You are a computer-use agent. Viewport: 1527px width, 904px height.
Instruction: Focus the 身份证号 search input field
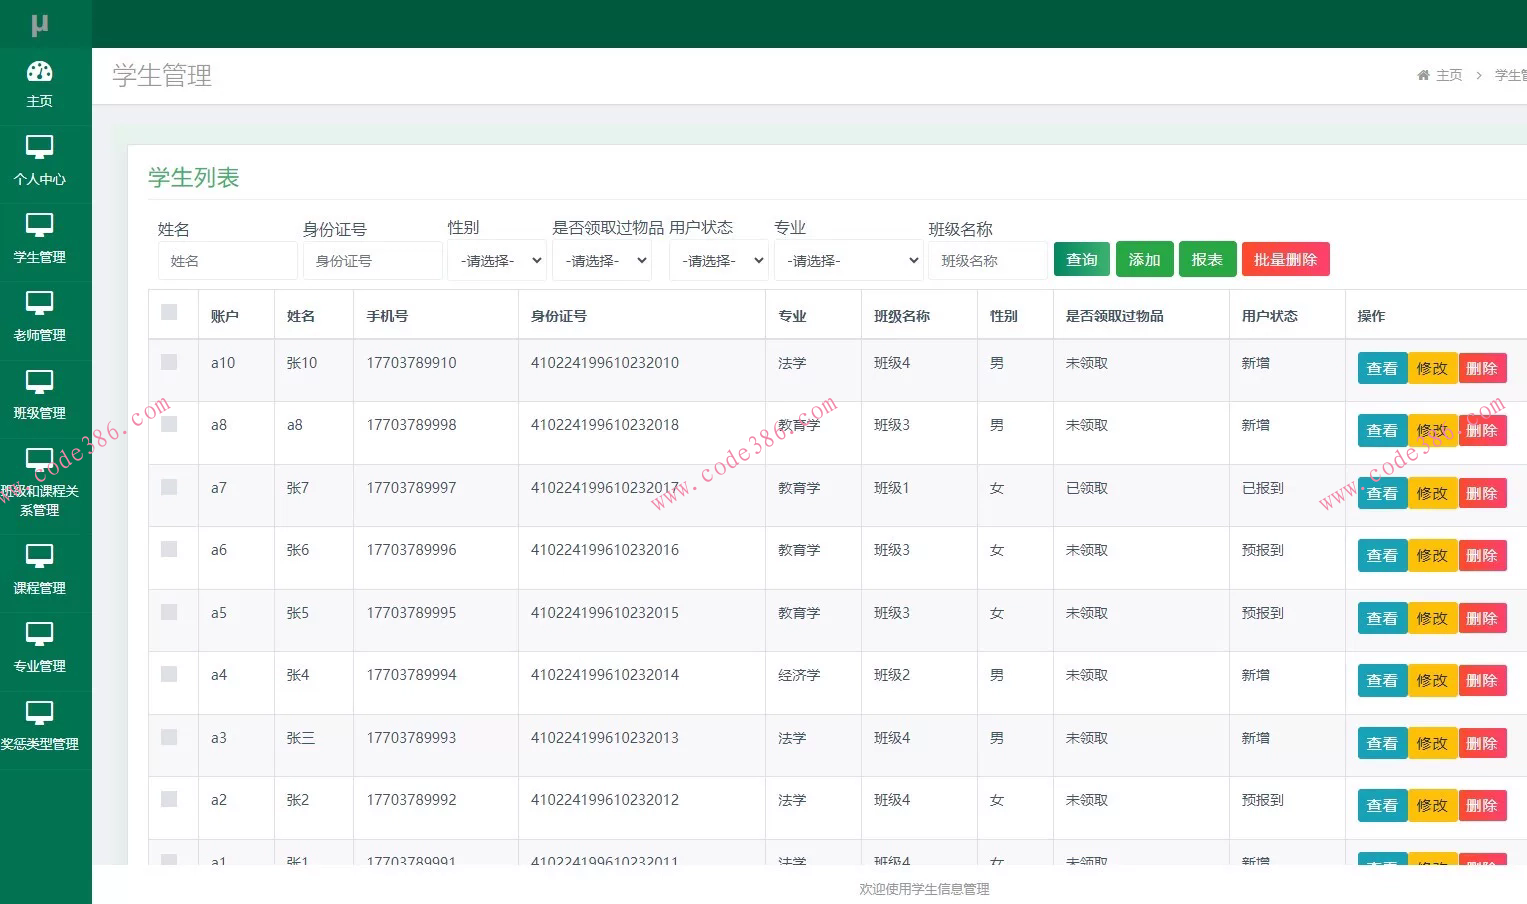click(x=372, y=261)
